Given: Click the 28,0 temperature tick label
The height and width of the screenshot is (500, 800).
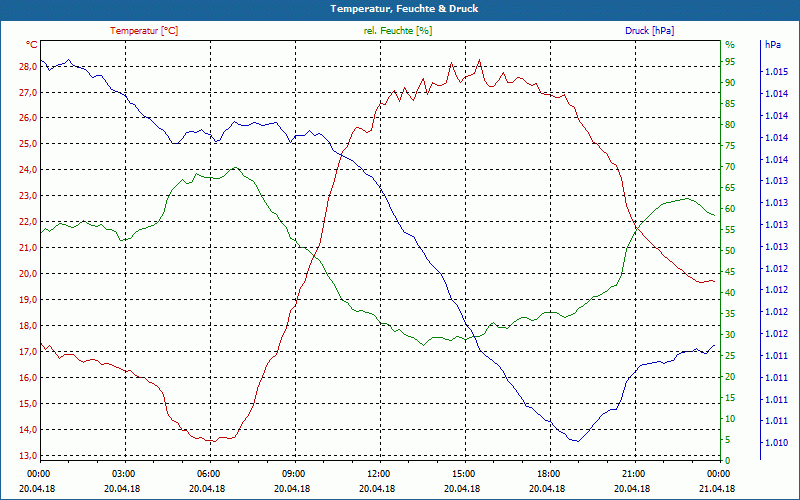Looking at the screenshot, I should click(x=26, y=66).
